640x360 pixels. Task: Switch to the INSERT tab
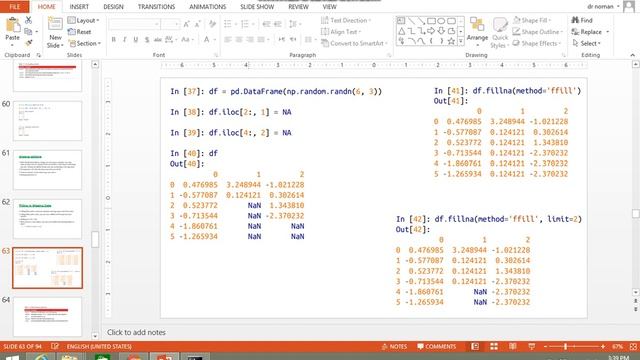tap(79, 7)
